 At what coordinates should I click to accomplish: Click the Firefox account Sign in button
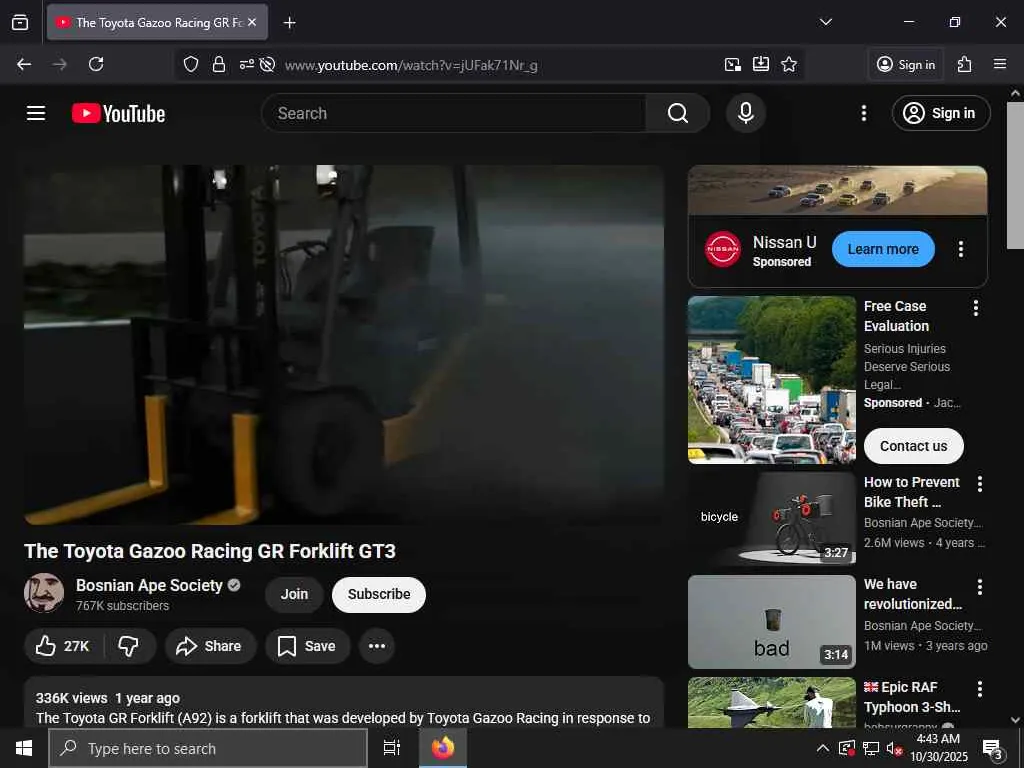tap(906, 64)
